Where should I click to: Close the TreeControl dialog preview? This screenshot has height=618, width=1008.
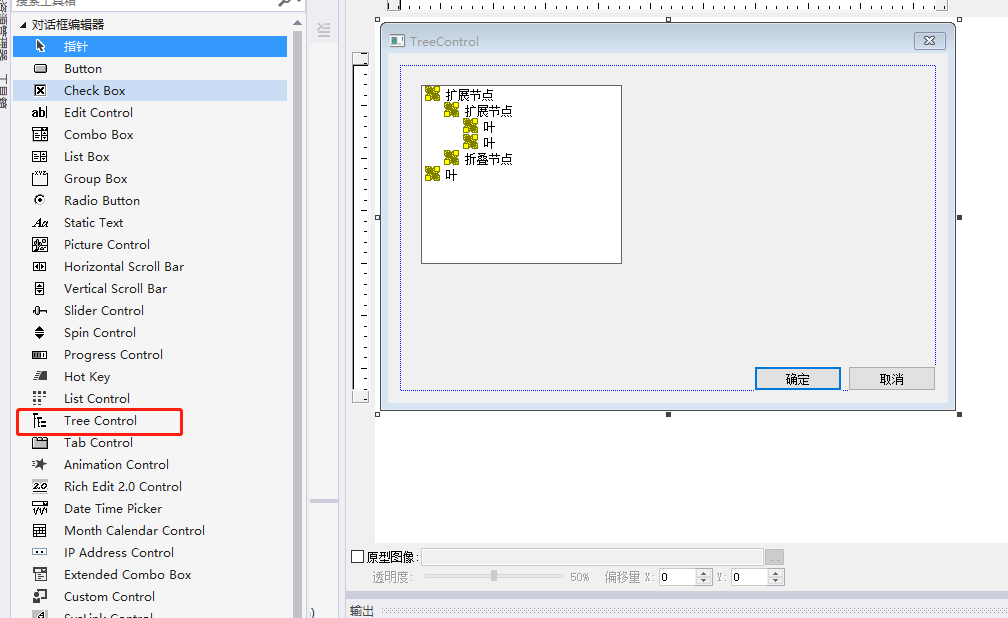tap(930, 41)
